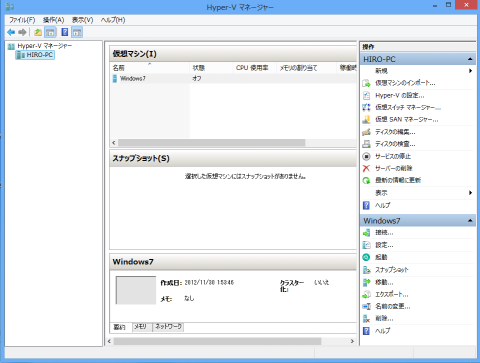The width and height of the screenshot is (480, 363).
Task: Click left arrow of VM list scrollbar
Action: [114, 143]
